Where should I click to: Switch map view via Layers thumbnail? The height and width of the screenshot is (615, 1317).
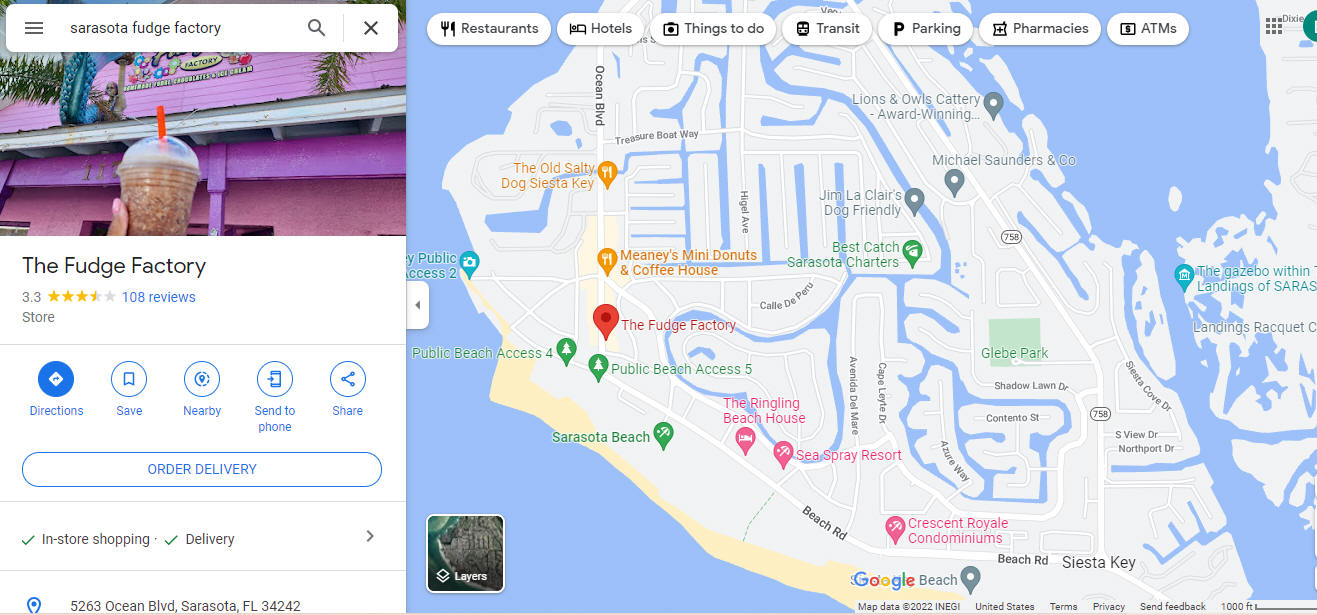pyautogui.click(x=466, y=553)
